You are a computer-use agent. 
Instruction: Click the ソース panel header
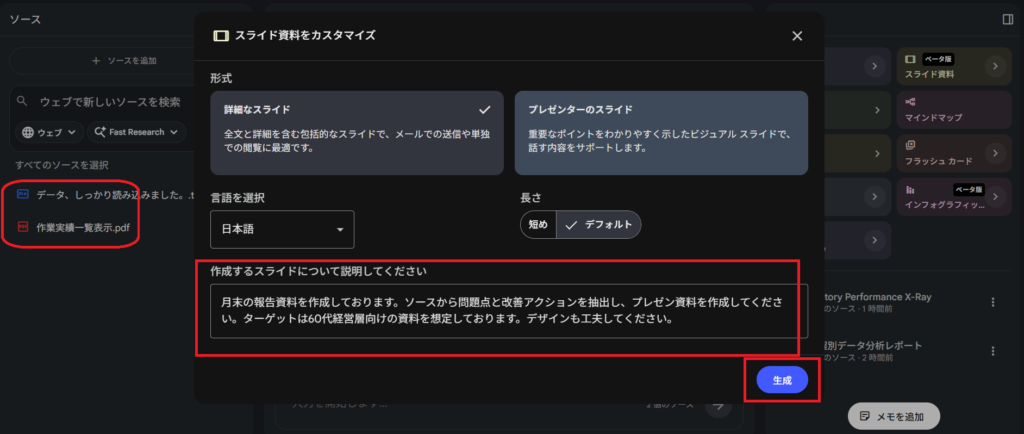click(x=25, y=20)
